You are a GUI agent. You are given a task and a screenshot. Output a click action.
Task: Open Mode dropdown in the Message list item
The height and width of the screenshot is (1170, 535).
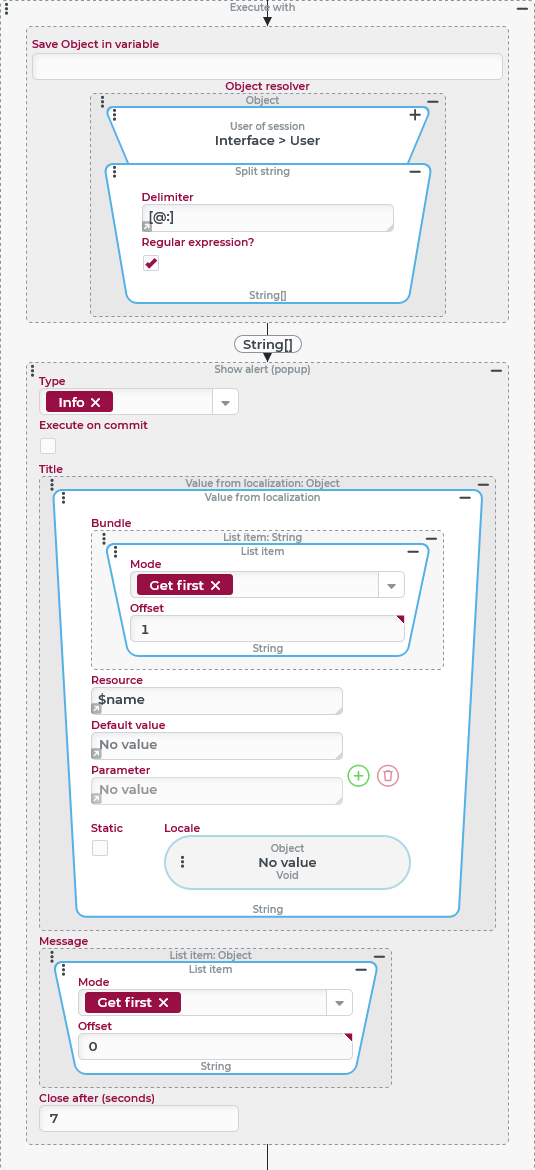click(x=340, y=1003)
